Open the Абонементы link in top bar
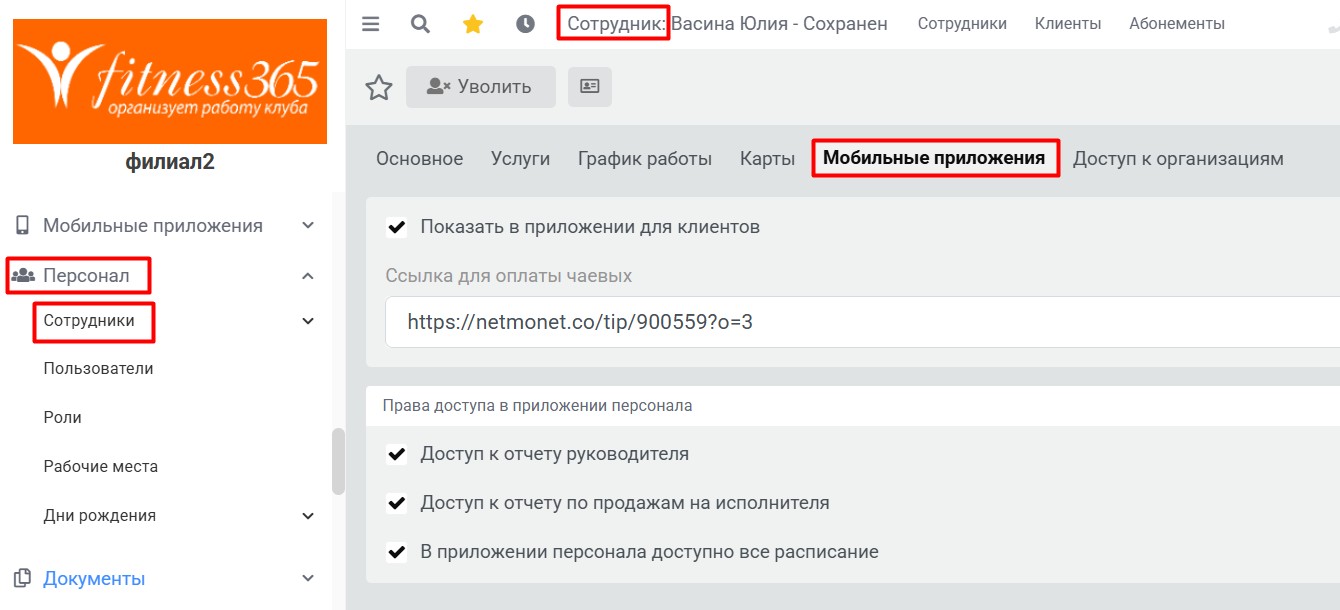This screenshot has height=610, width=1340. click(1177, 24)
